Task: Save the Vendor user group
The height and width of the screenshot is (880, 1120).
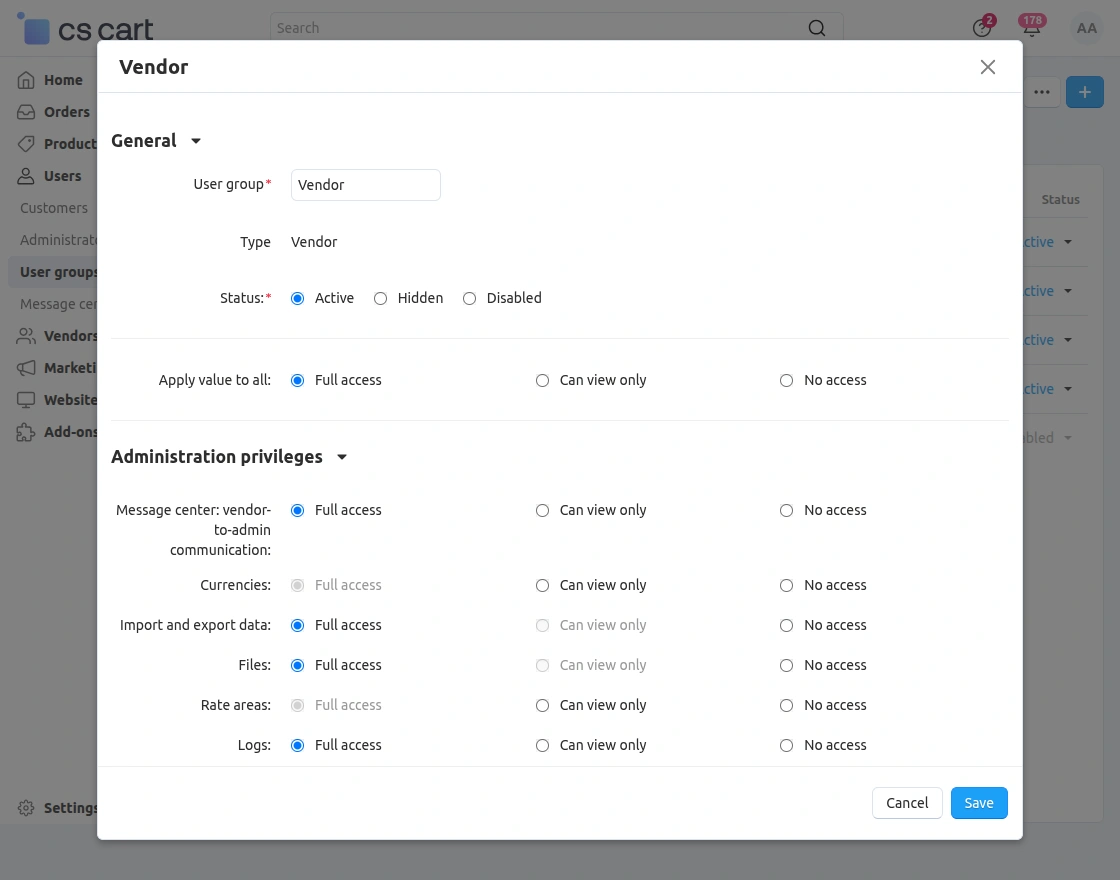Action: tap(978, 803)
